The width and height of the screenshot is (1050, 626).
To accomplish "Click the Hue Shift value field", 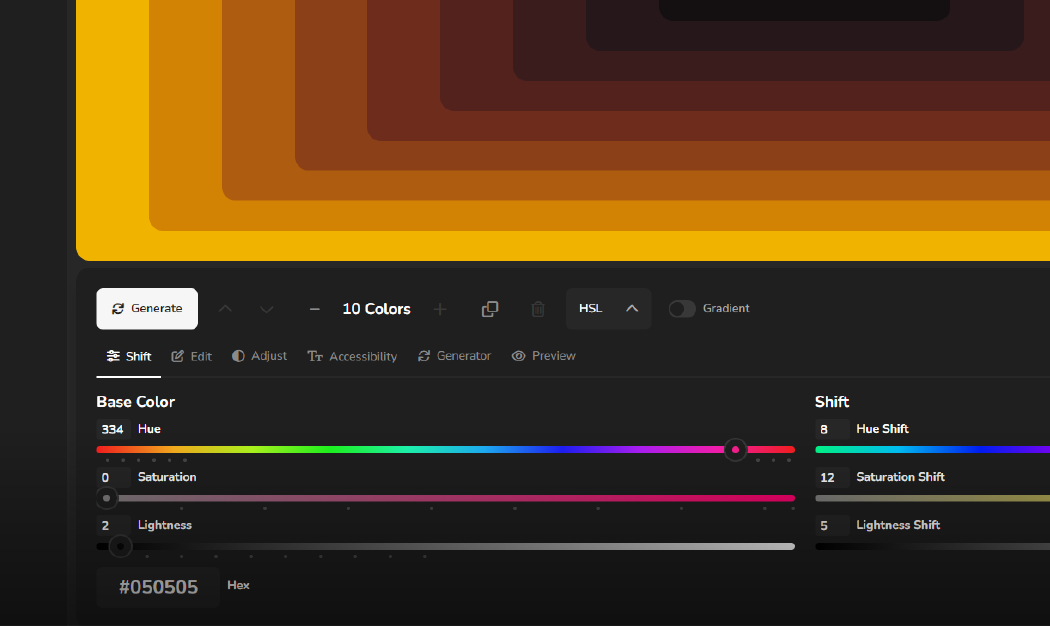I will pos(832,429).
